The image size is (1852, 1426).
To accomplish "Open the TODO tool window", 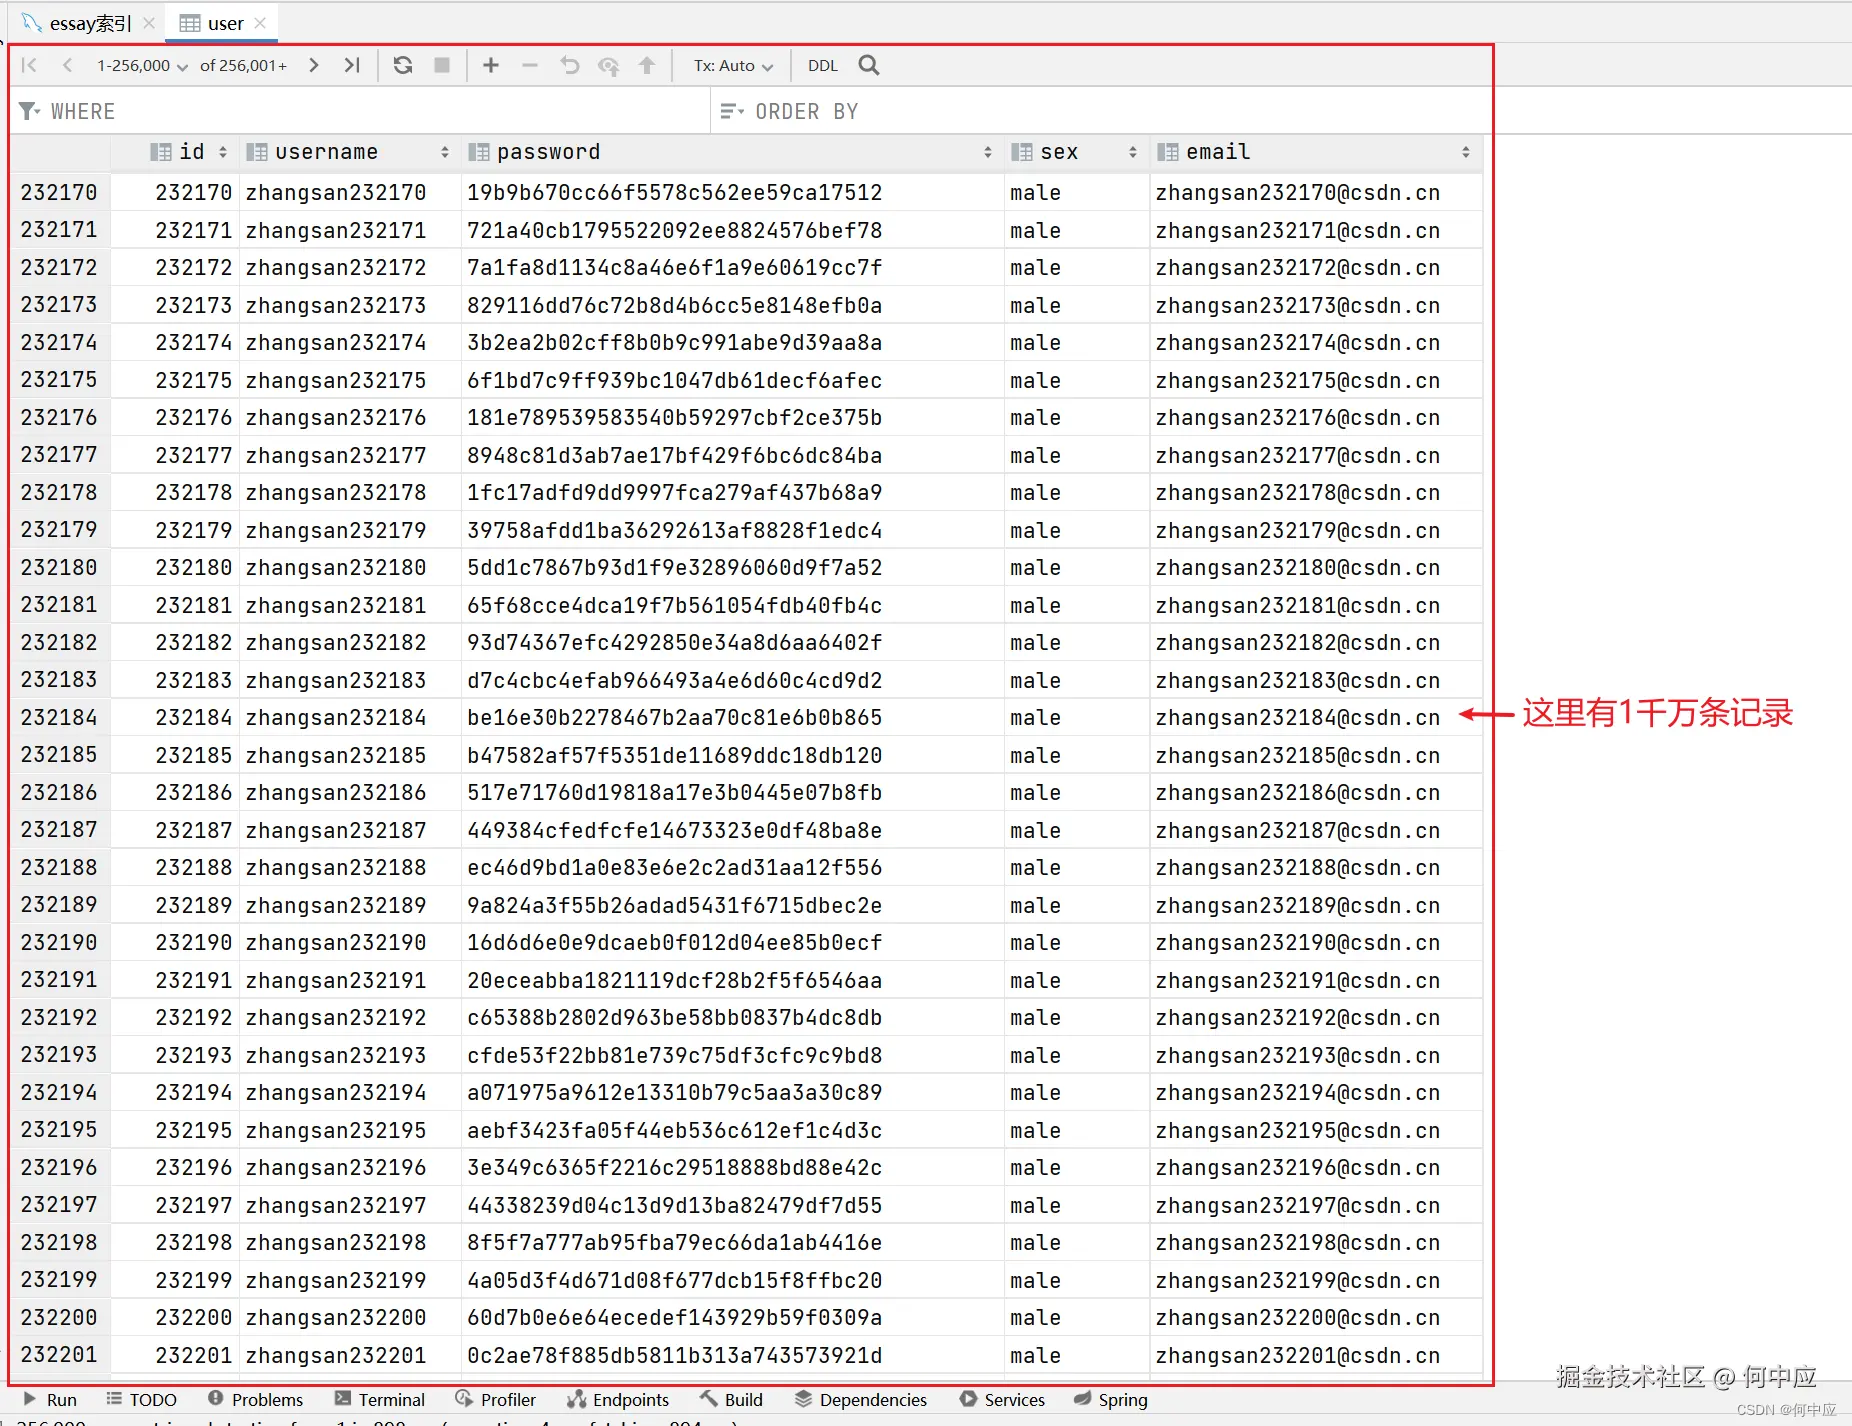I will 142,1400.
